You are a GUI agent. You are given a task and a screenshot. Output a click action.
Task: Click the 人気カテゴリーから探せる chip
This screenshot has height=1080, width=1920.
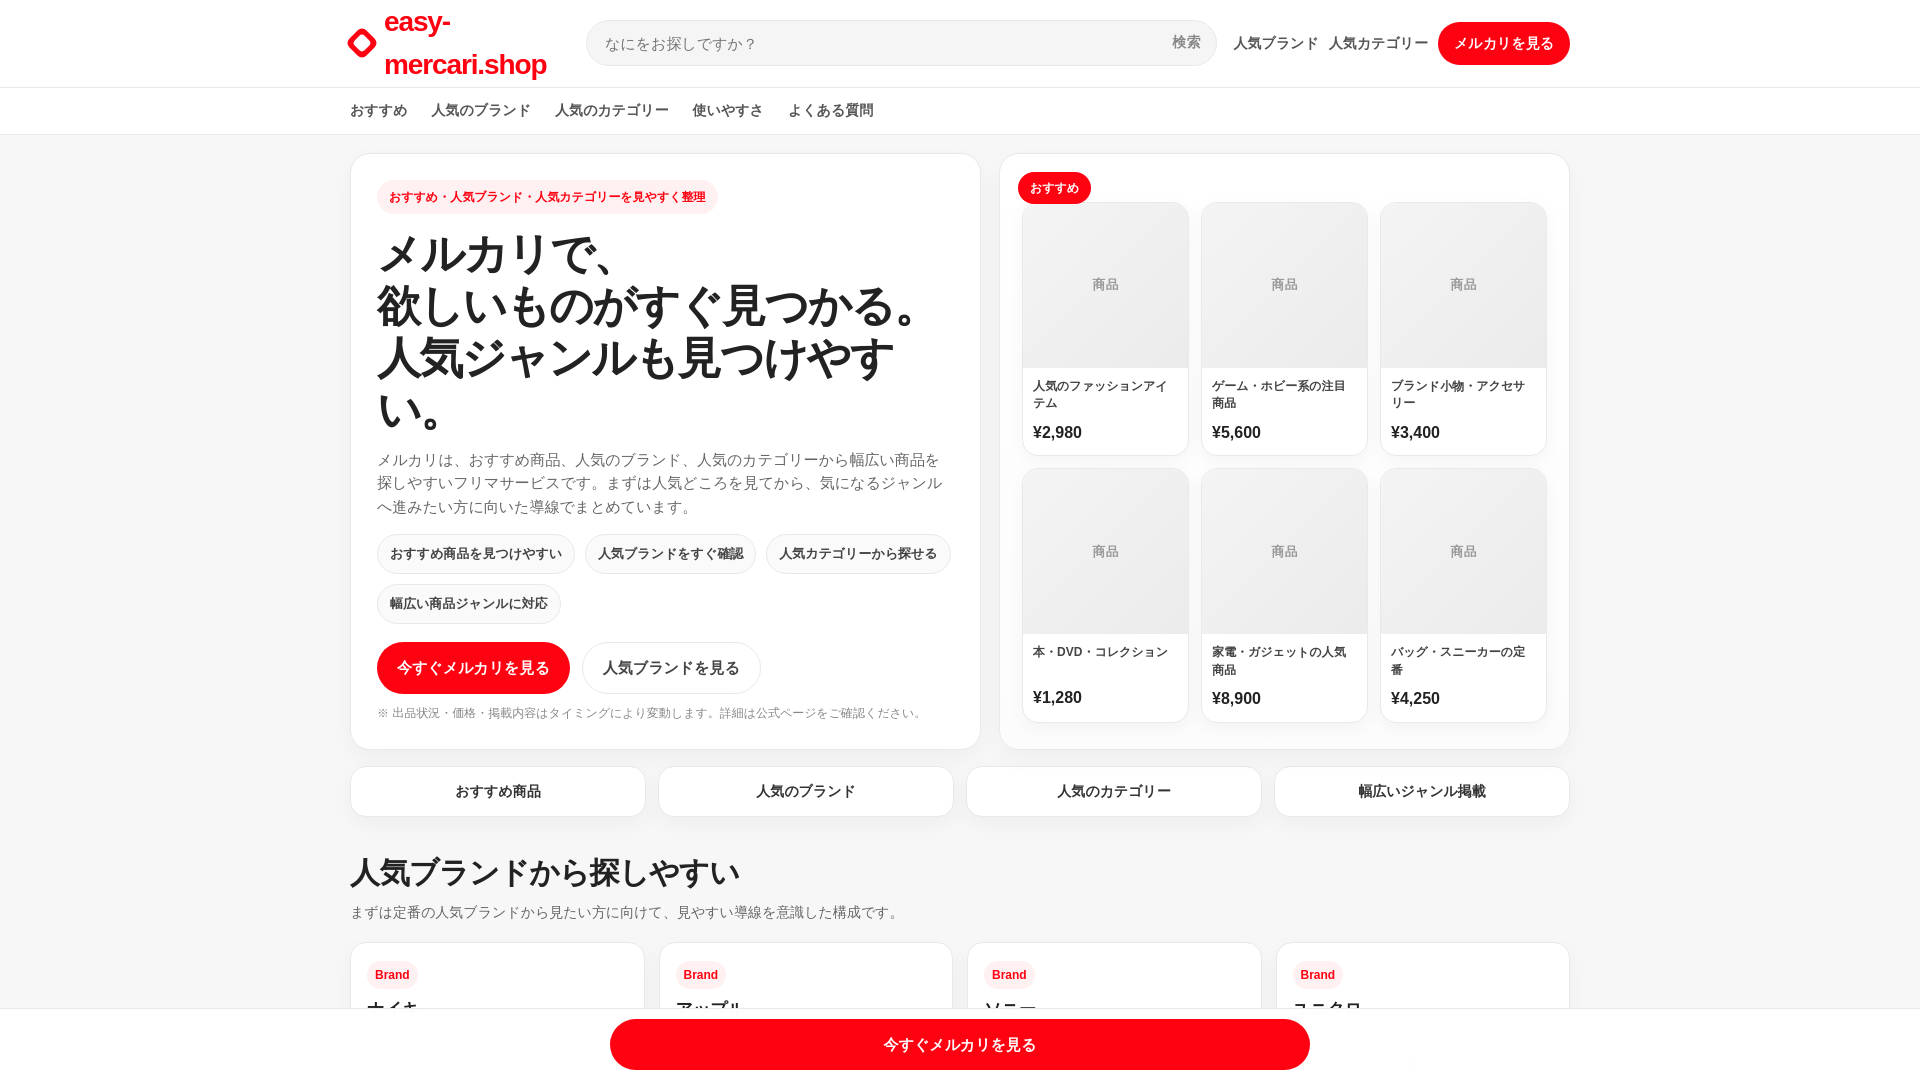(x=858, y=554)
